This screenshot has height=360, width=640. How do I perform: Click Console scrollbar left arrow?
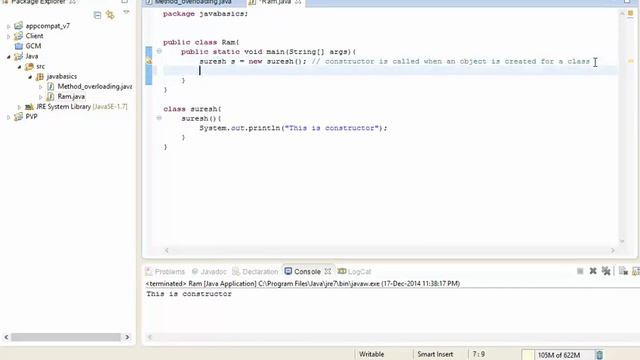click(x=149, y=337)
